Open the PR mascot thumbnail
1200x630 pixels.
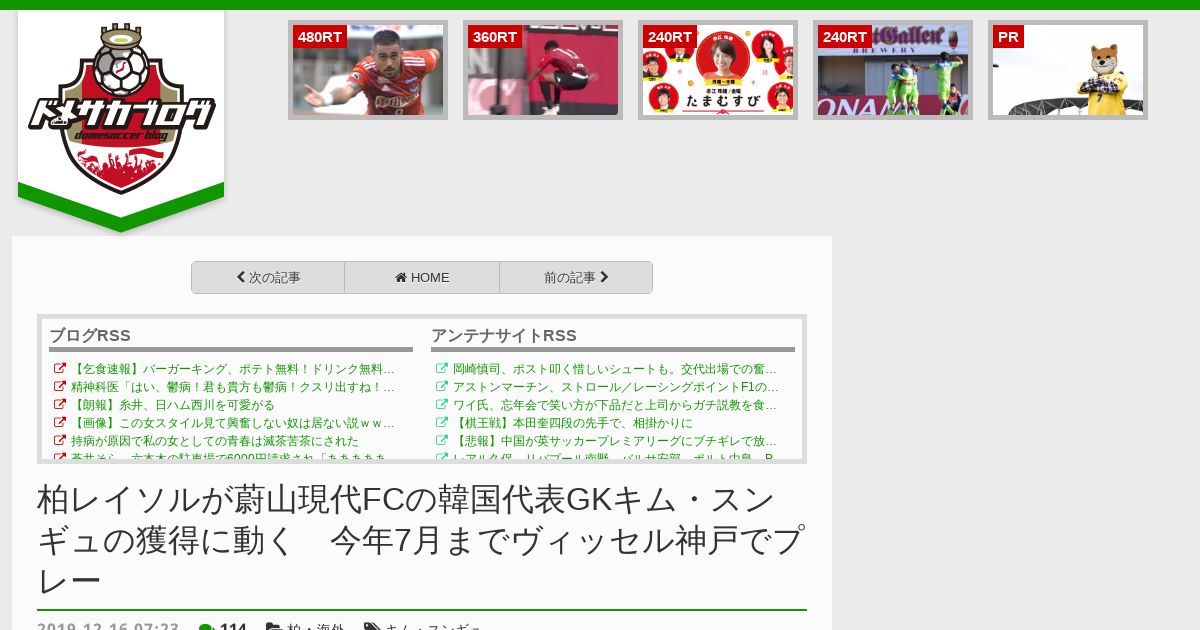(1068, 70)
